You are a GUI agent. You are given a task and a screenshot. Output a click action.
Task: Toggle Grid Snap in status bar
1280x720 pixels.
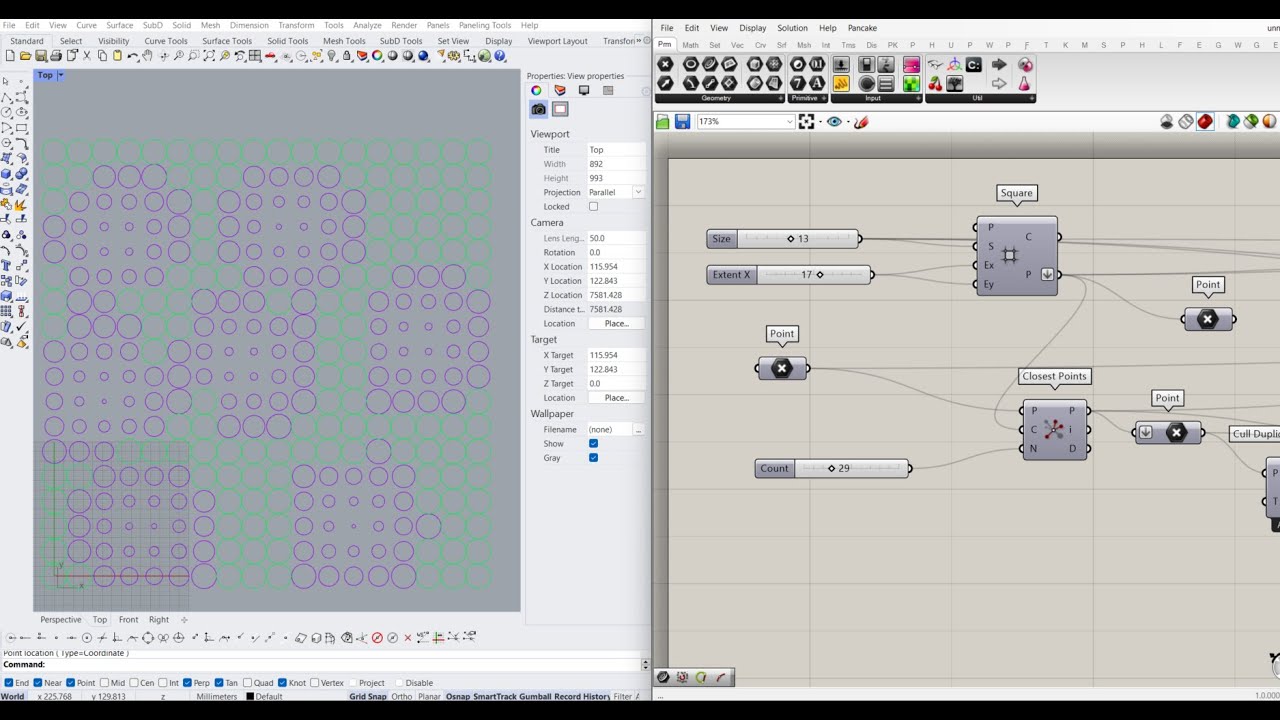pyautogui.click(x=368, y=697)
